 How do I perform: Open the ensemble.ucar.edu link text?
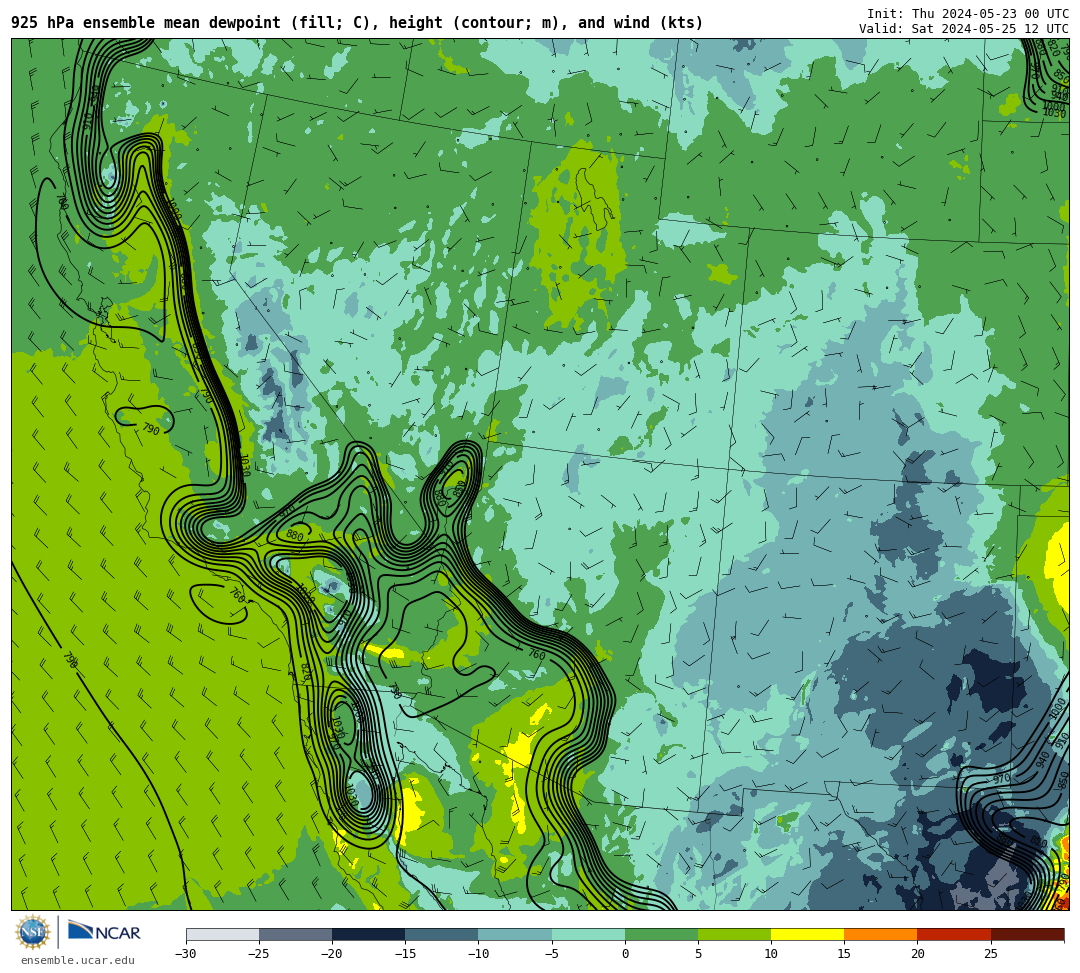pyautogui.click(x=78, y=960)
